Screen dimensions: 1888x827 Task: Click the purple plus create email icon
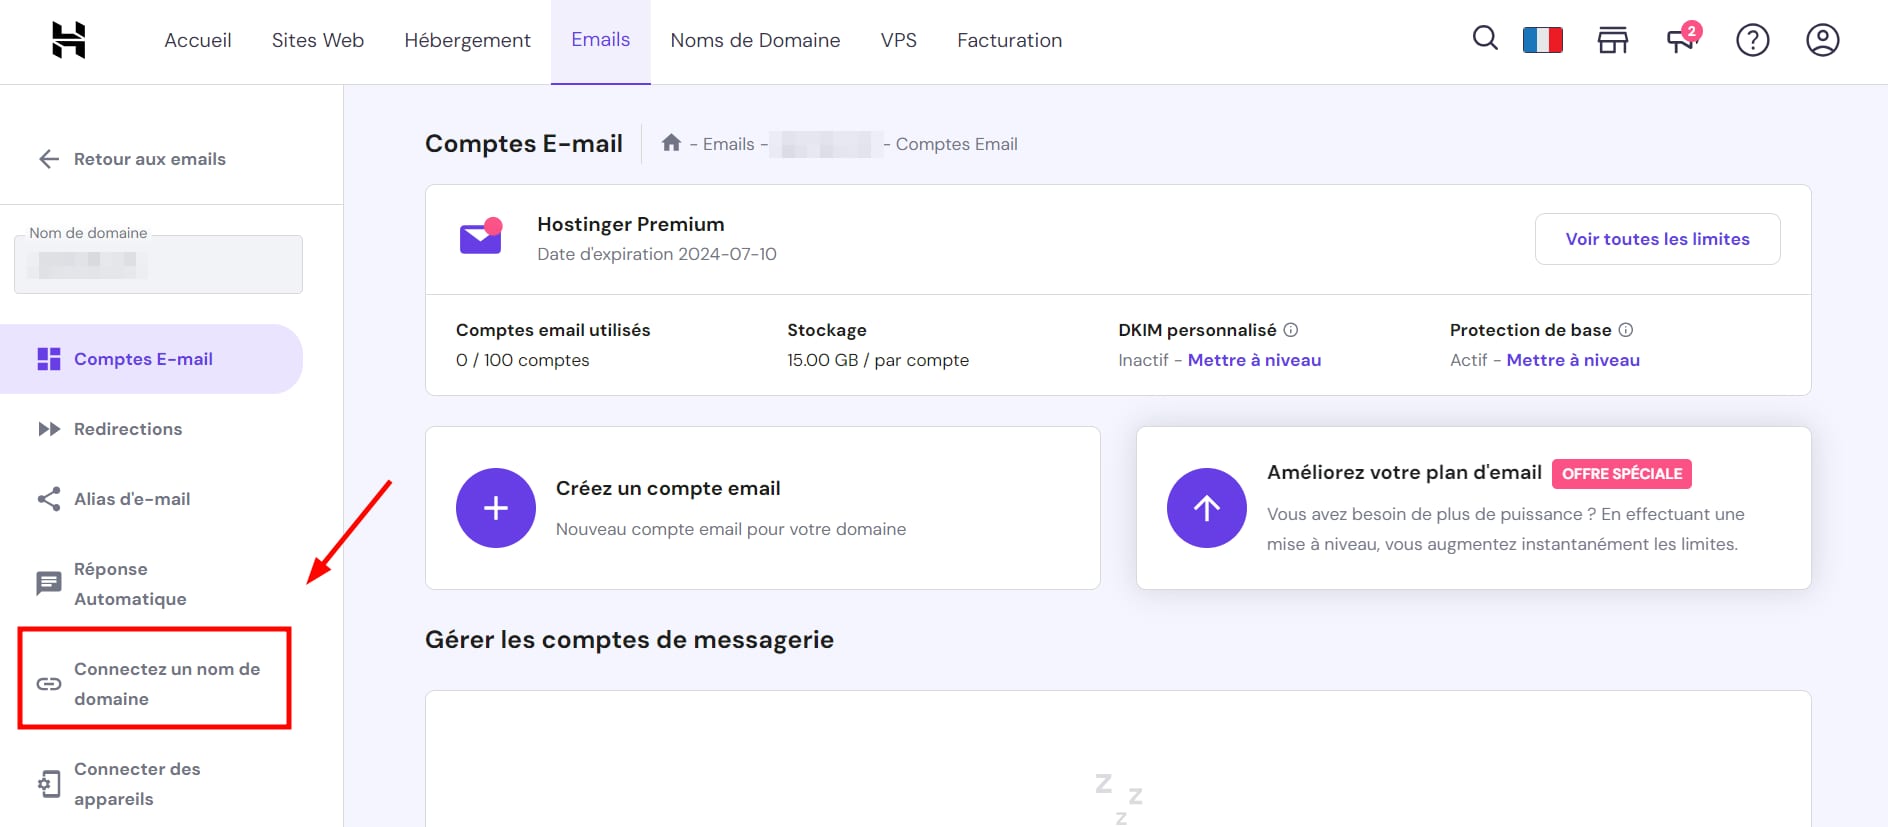[496, 508]
